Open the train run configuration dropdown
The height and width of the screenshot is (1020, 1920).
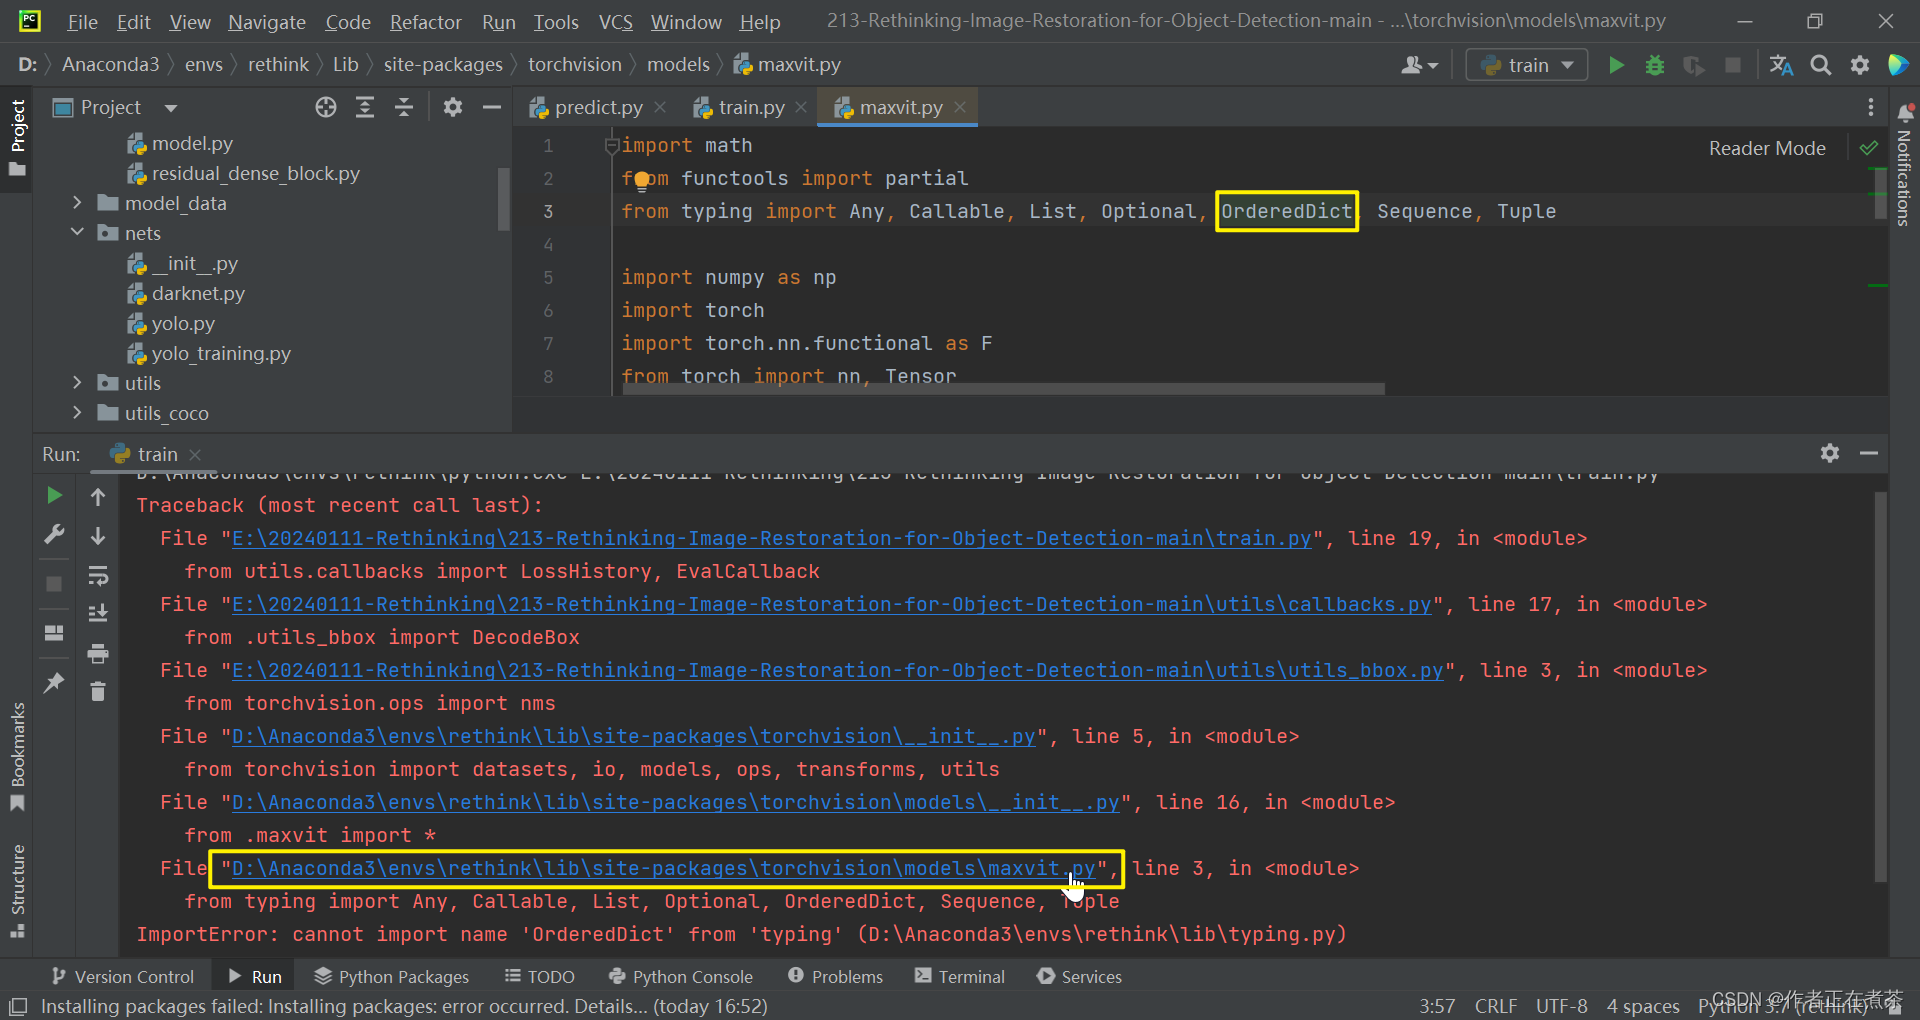(x=1525, y=64)
